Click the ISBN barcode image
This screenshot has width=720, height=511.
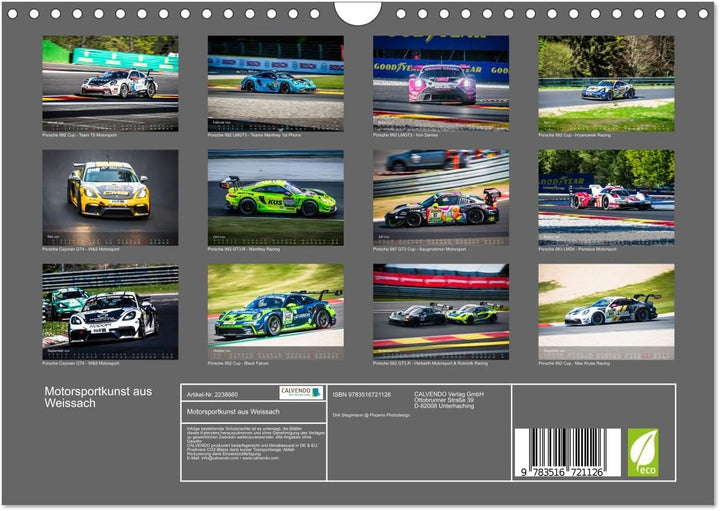coord(567,453)
